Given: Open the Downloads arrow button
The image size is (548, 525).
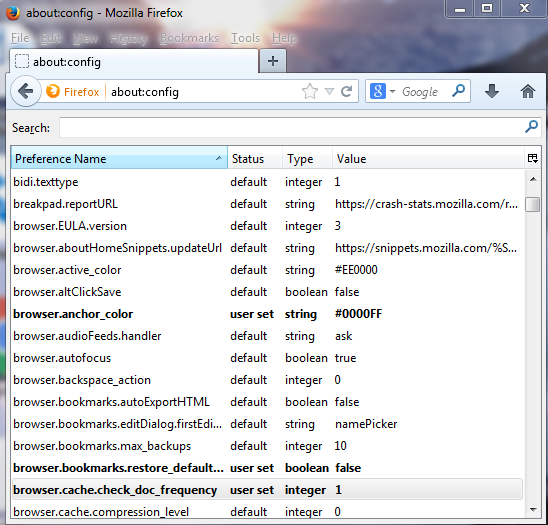Looking at the screenshot, I should click(492, 91).
